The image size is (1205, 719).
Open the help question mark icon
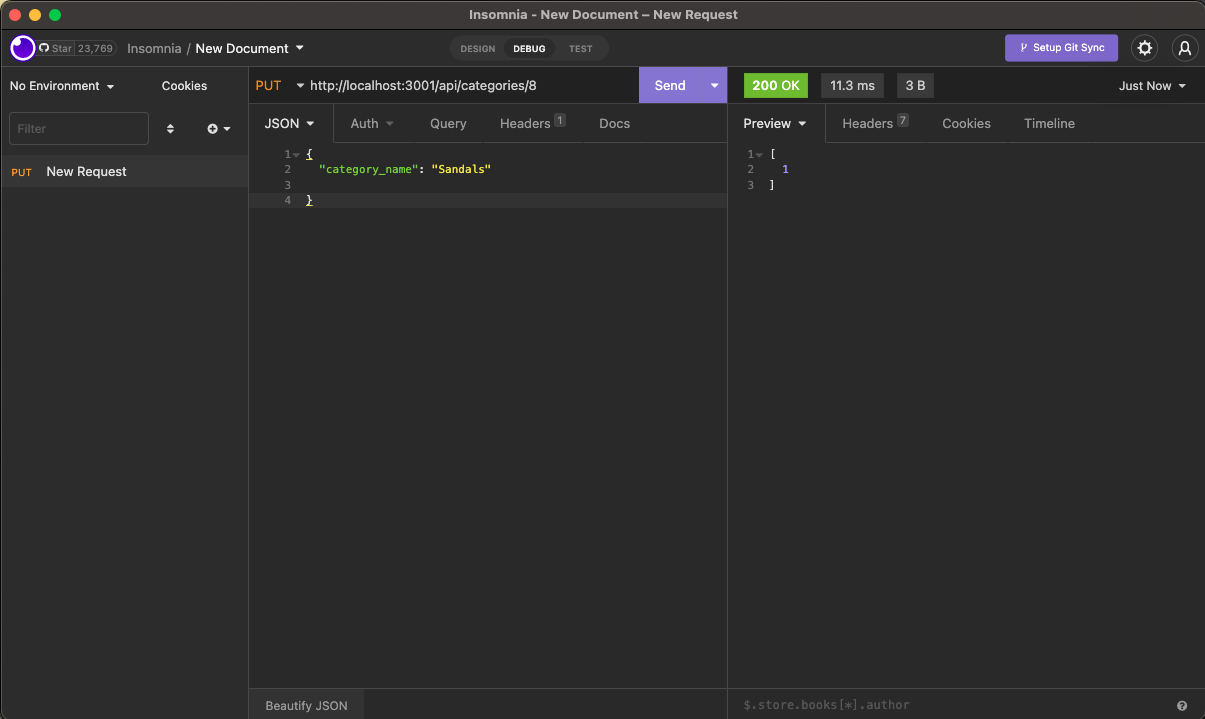point(1182,705)
